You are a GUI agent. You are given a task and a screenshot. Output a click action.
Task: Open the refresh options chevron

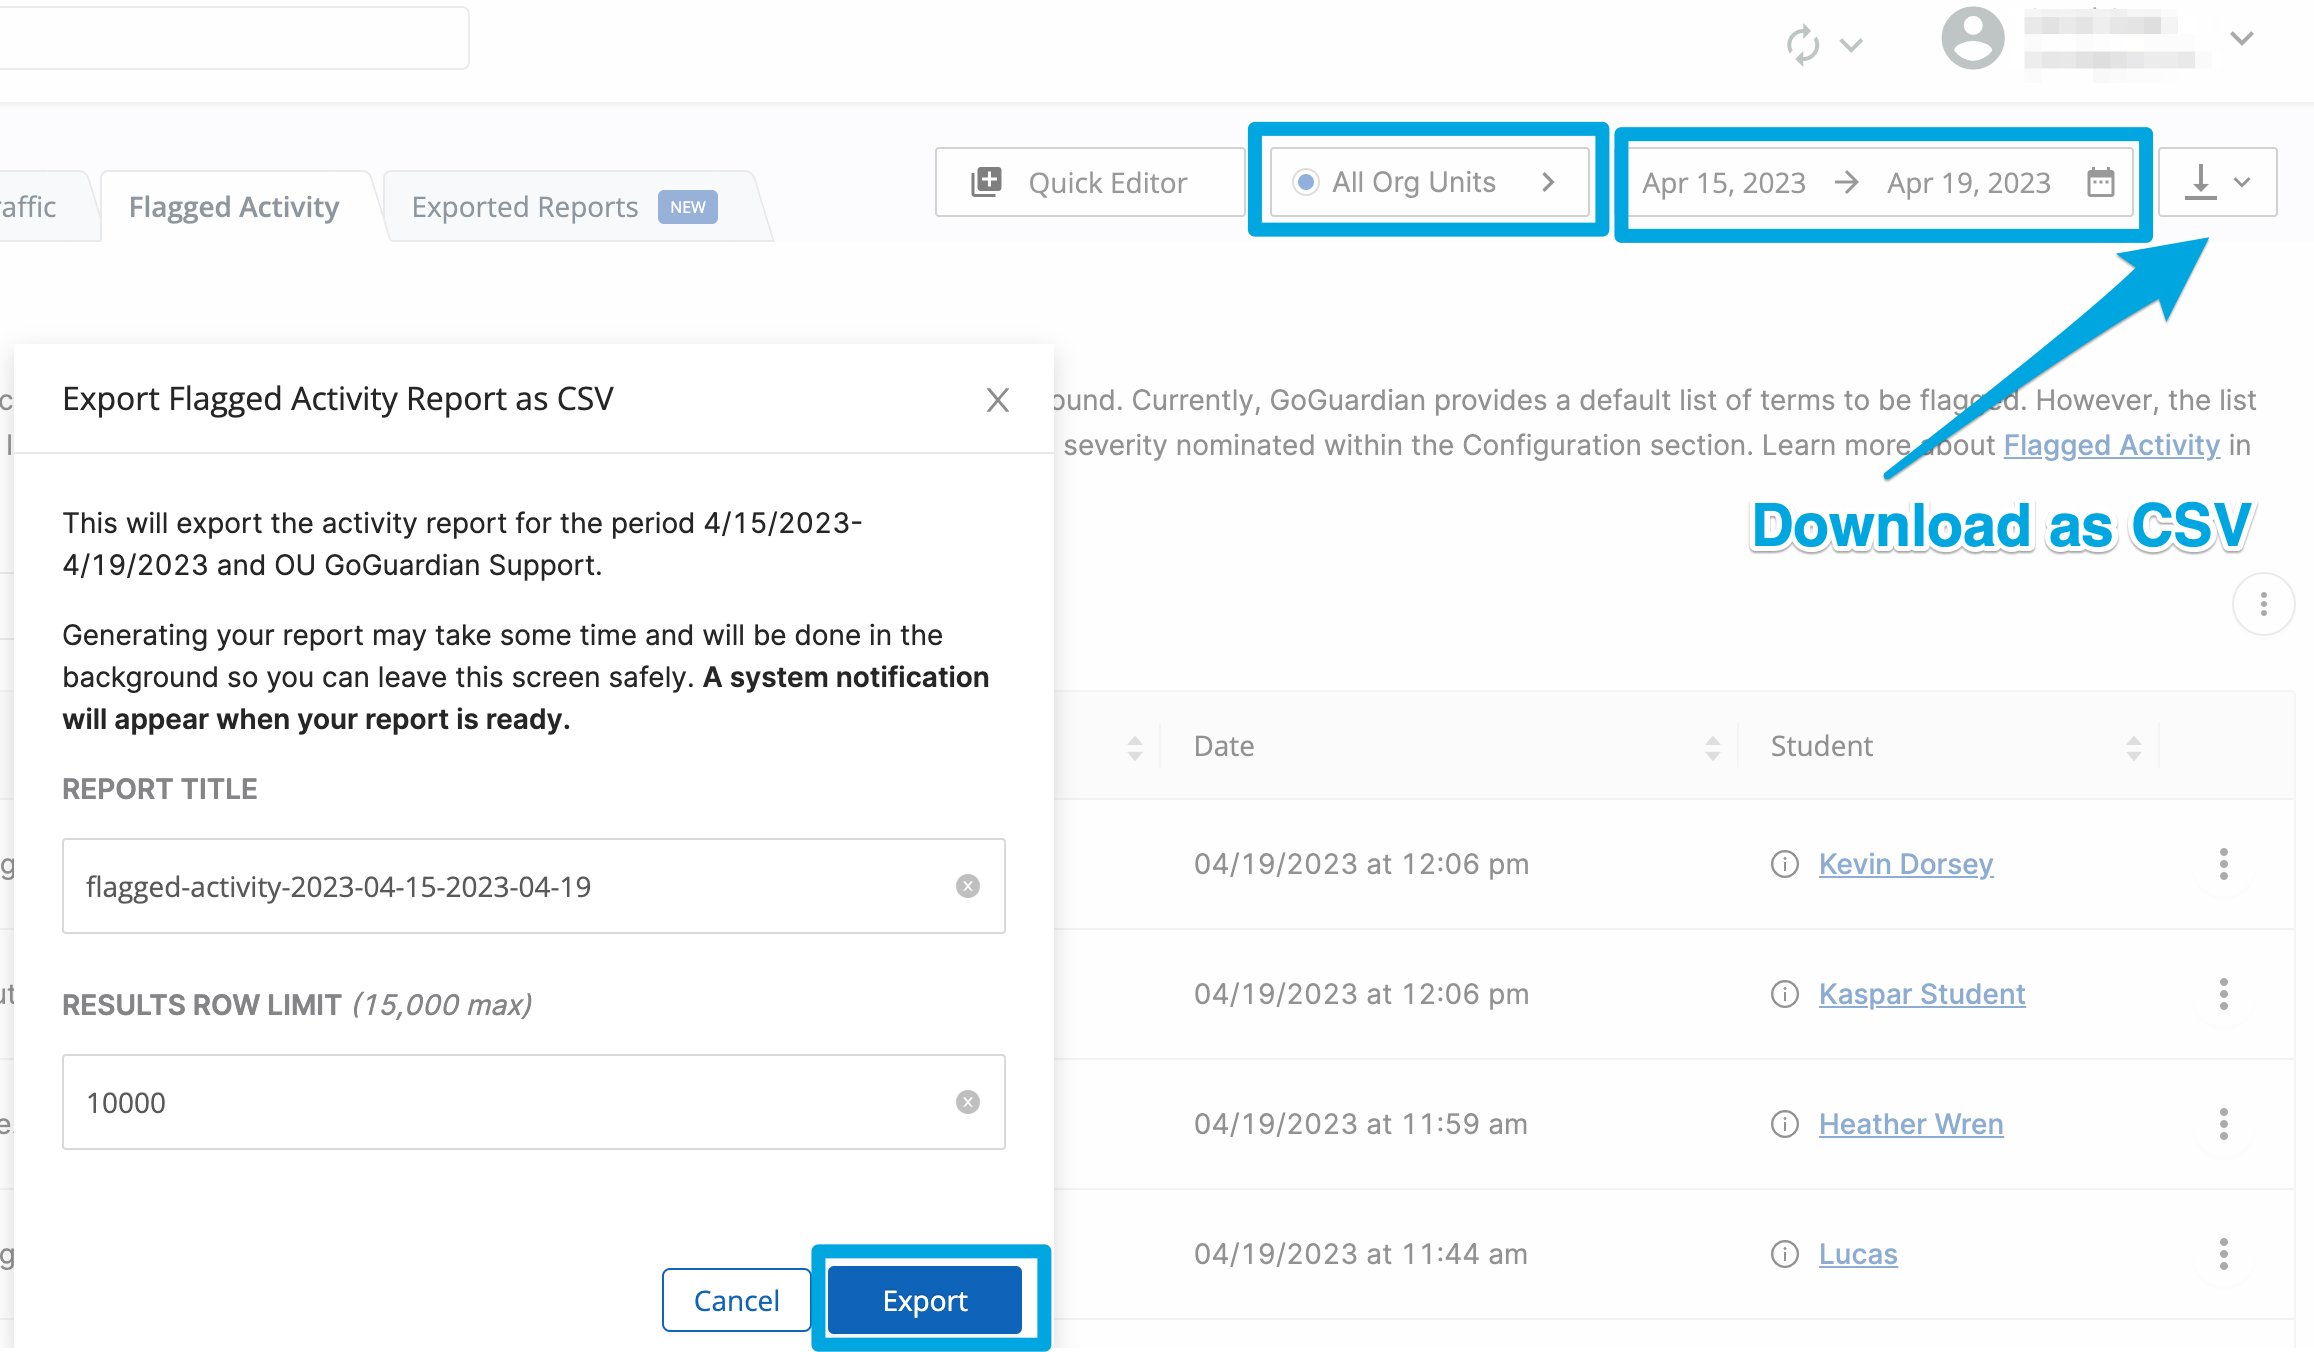coord(1851,45)
